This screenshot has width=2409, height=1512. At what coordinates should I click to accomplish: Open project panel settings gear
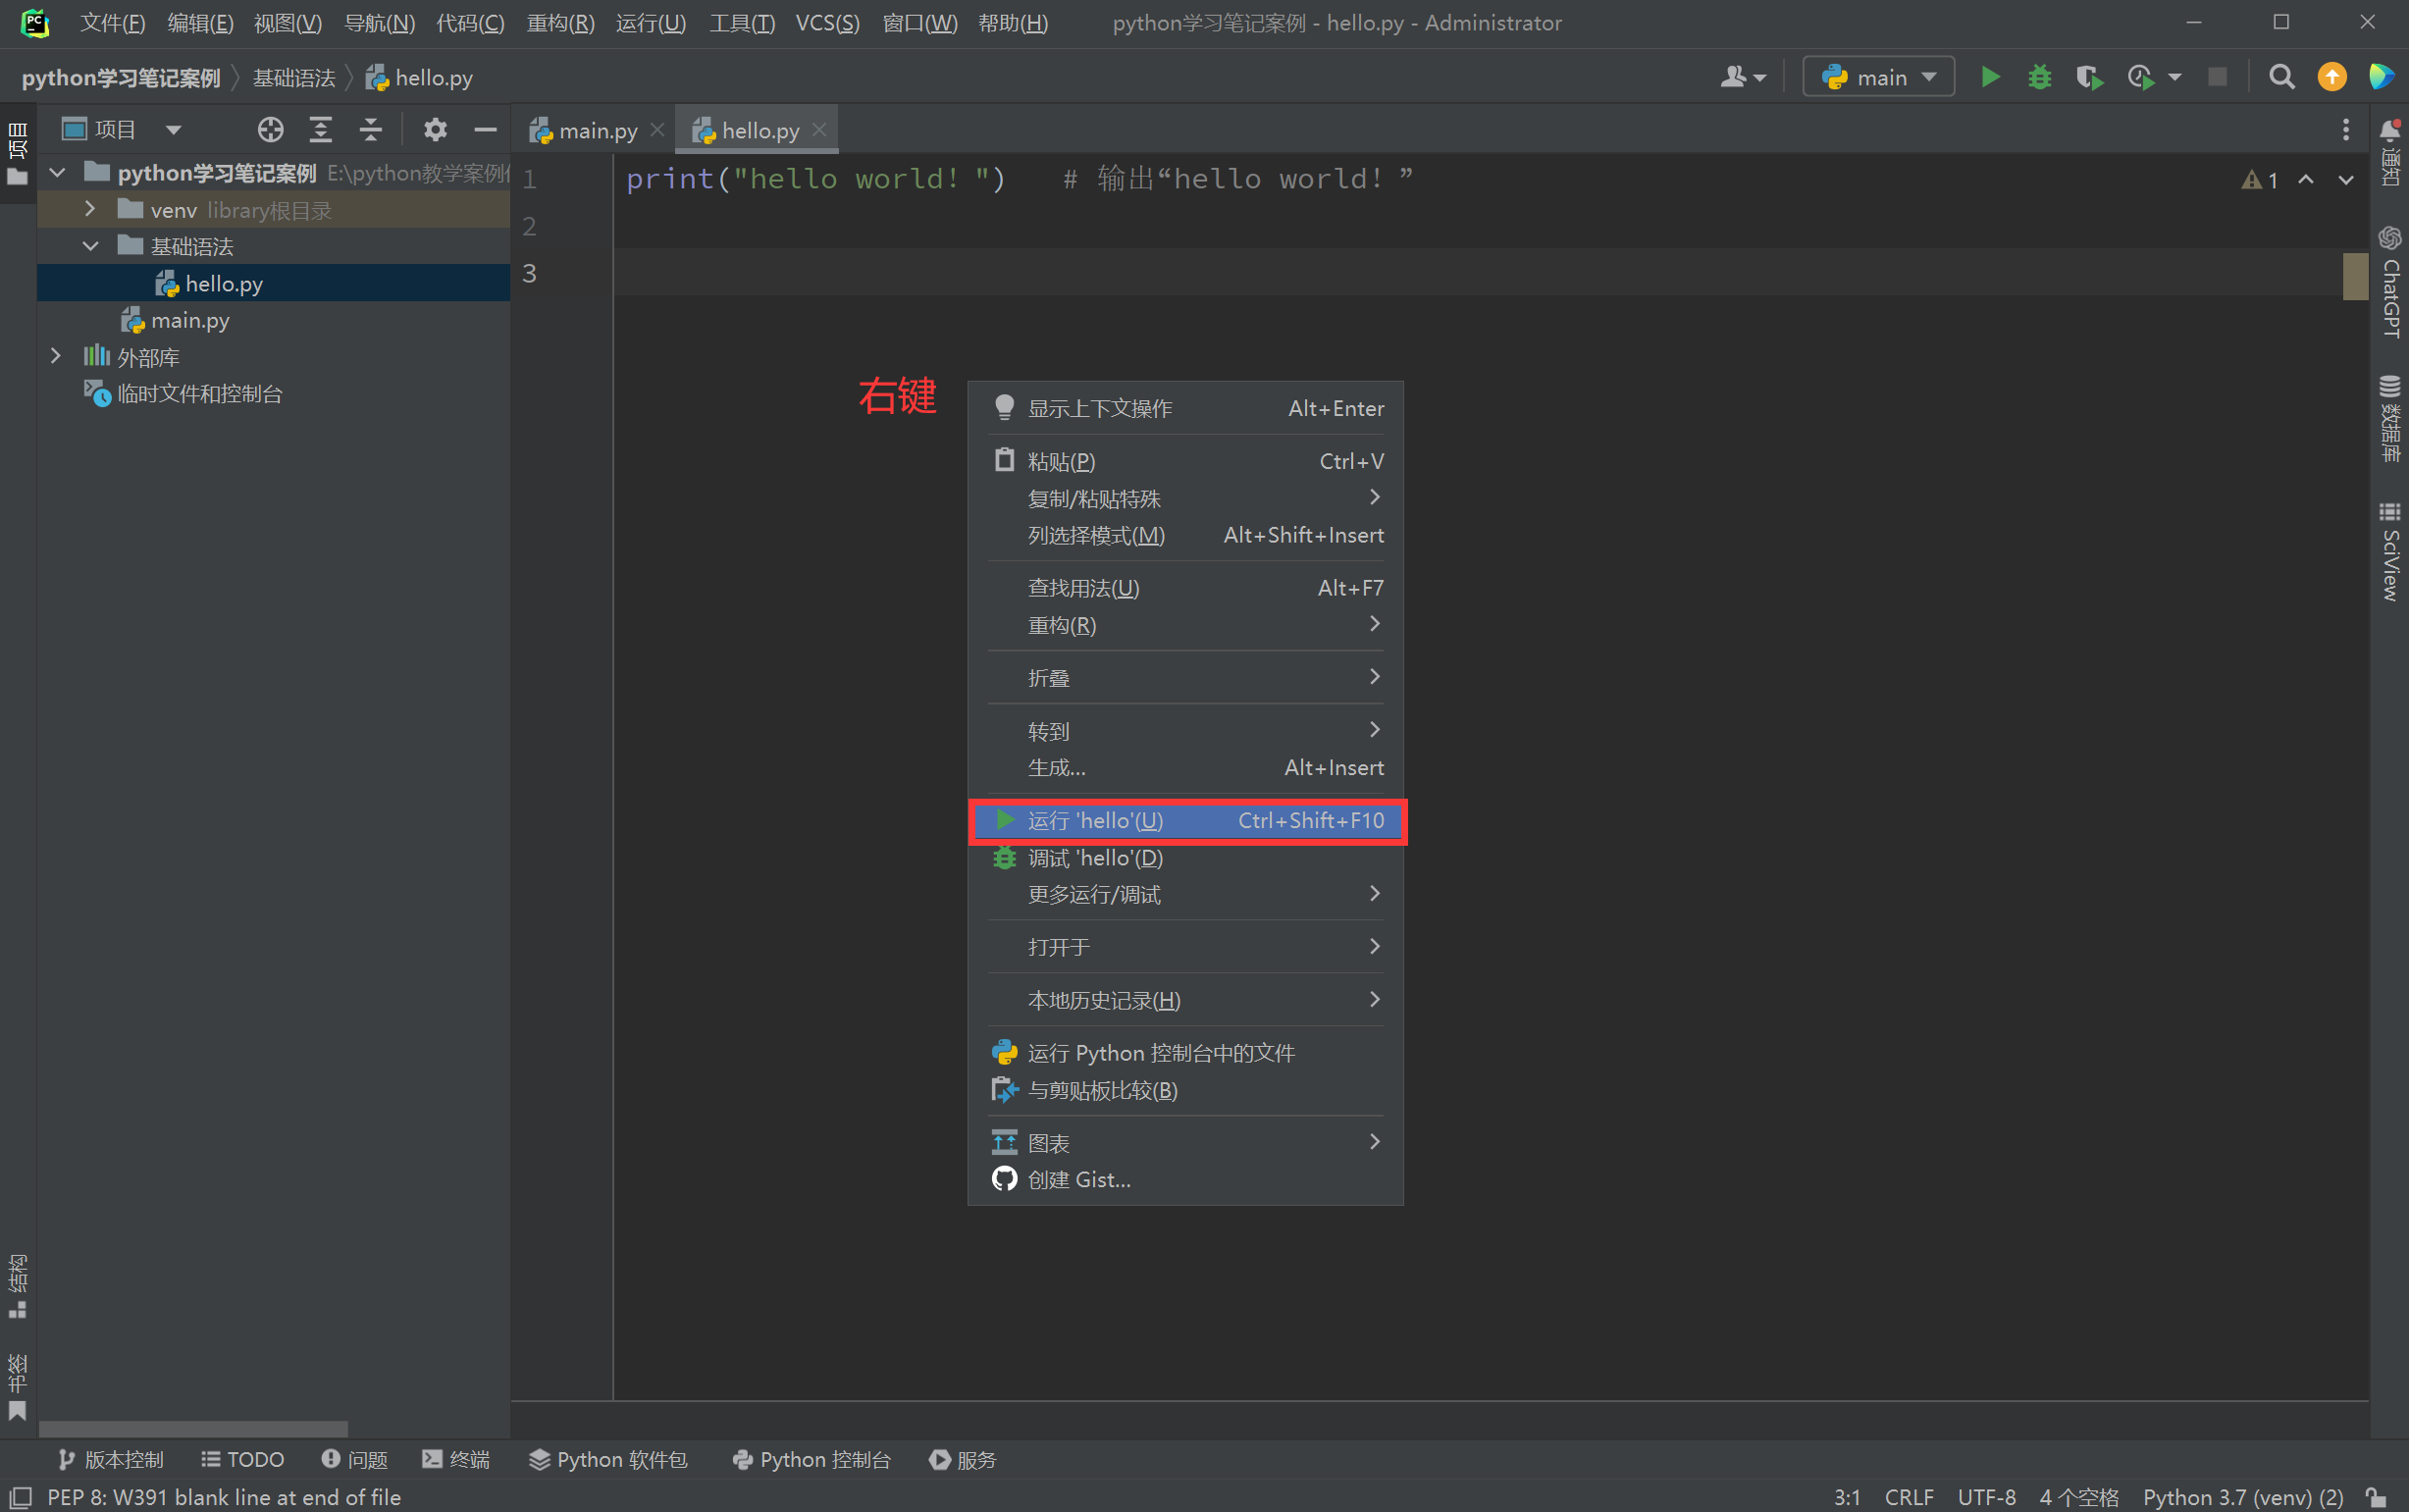[x=435, y=130]
